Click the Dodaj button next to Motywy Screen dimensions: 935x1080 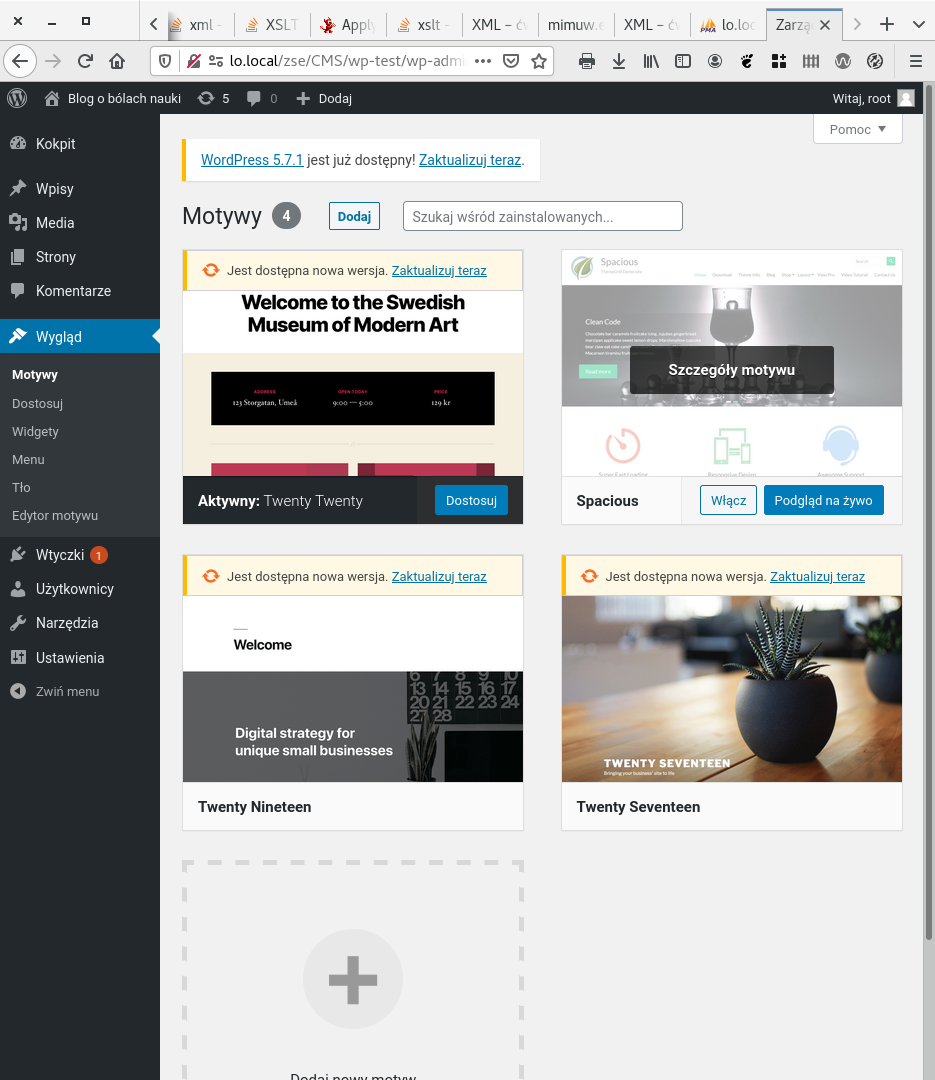[x=354, y=216]
